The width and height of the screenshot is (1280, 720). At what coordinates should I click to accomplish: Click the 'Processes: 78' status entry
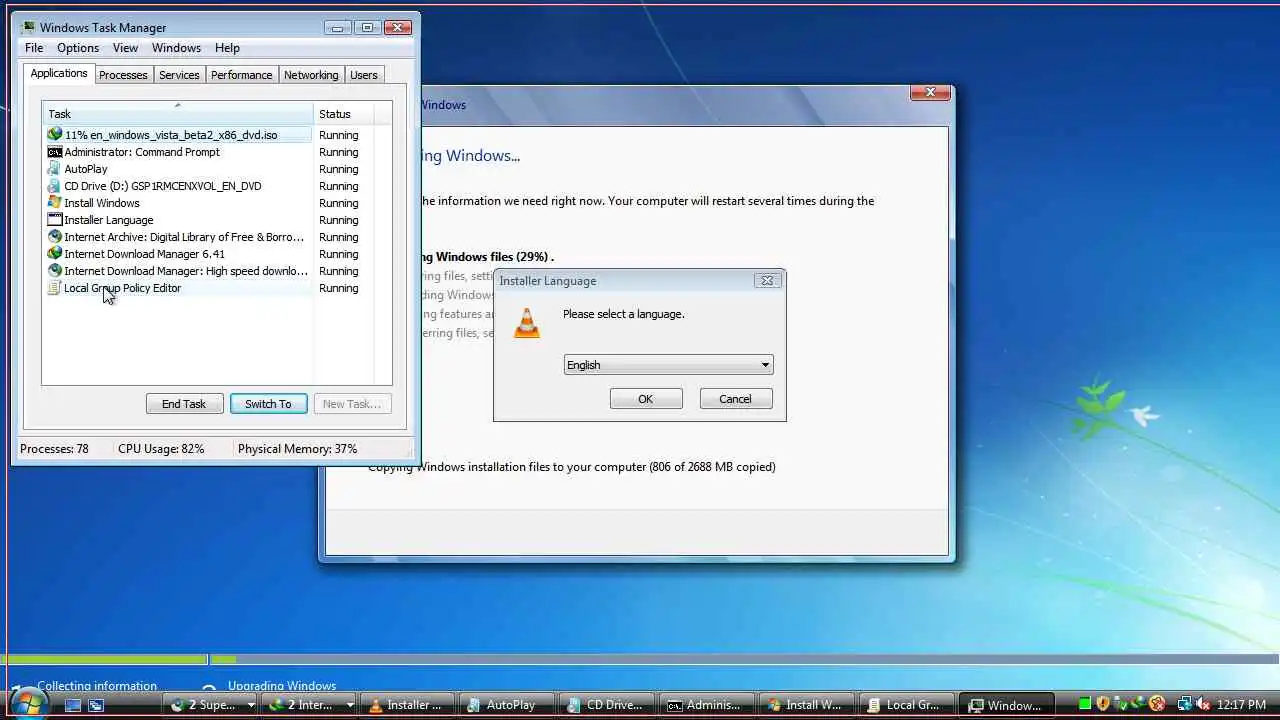[x=54, y=449]
